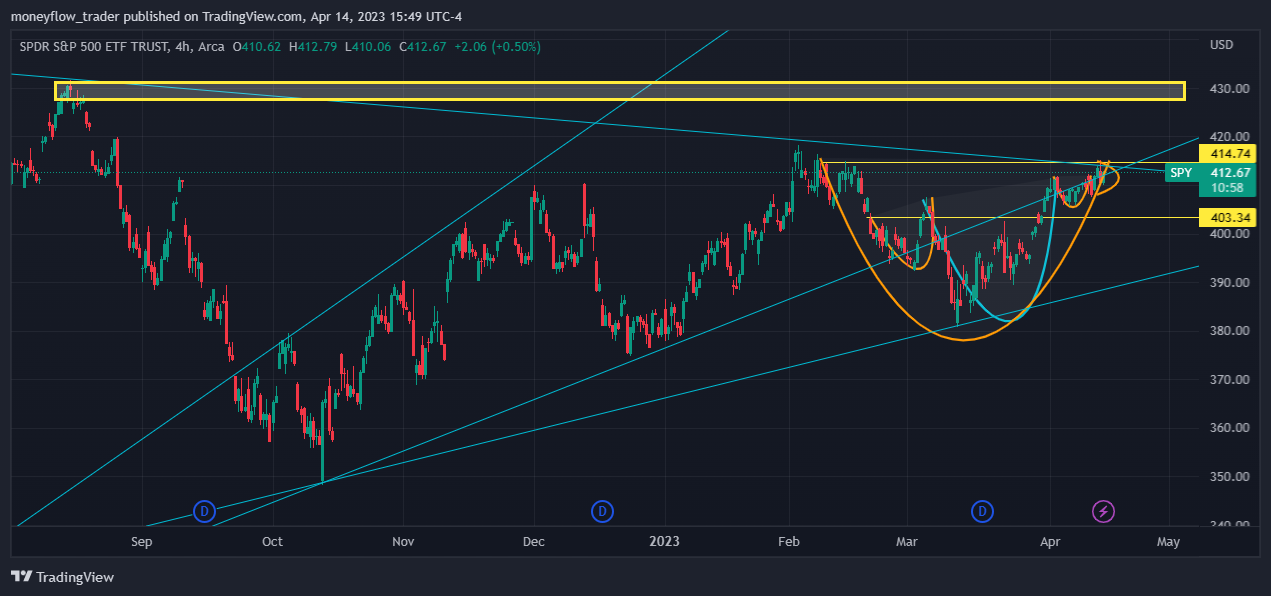Click the moneyflow_trader published header text

pos(236,16)
